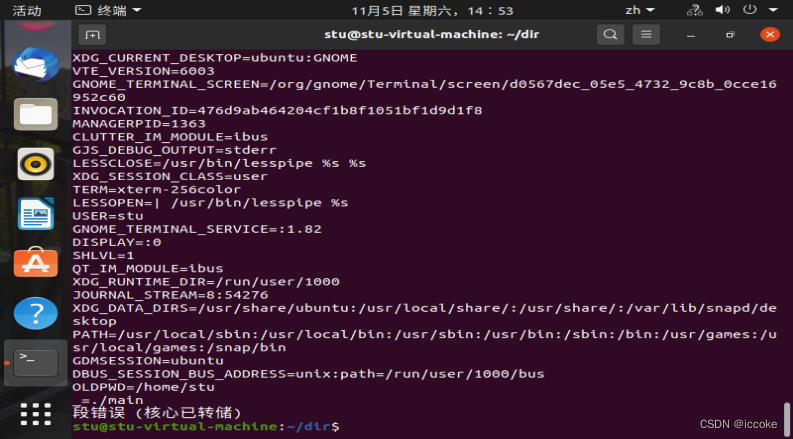The height and width of the screenshot is (439, 793).
Task: Click the line XDG_RUNTIME_DIR=/run/user/1000
Action: click(206, 282)
